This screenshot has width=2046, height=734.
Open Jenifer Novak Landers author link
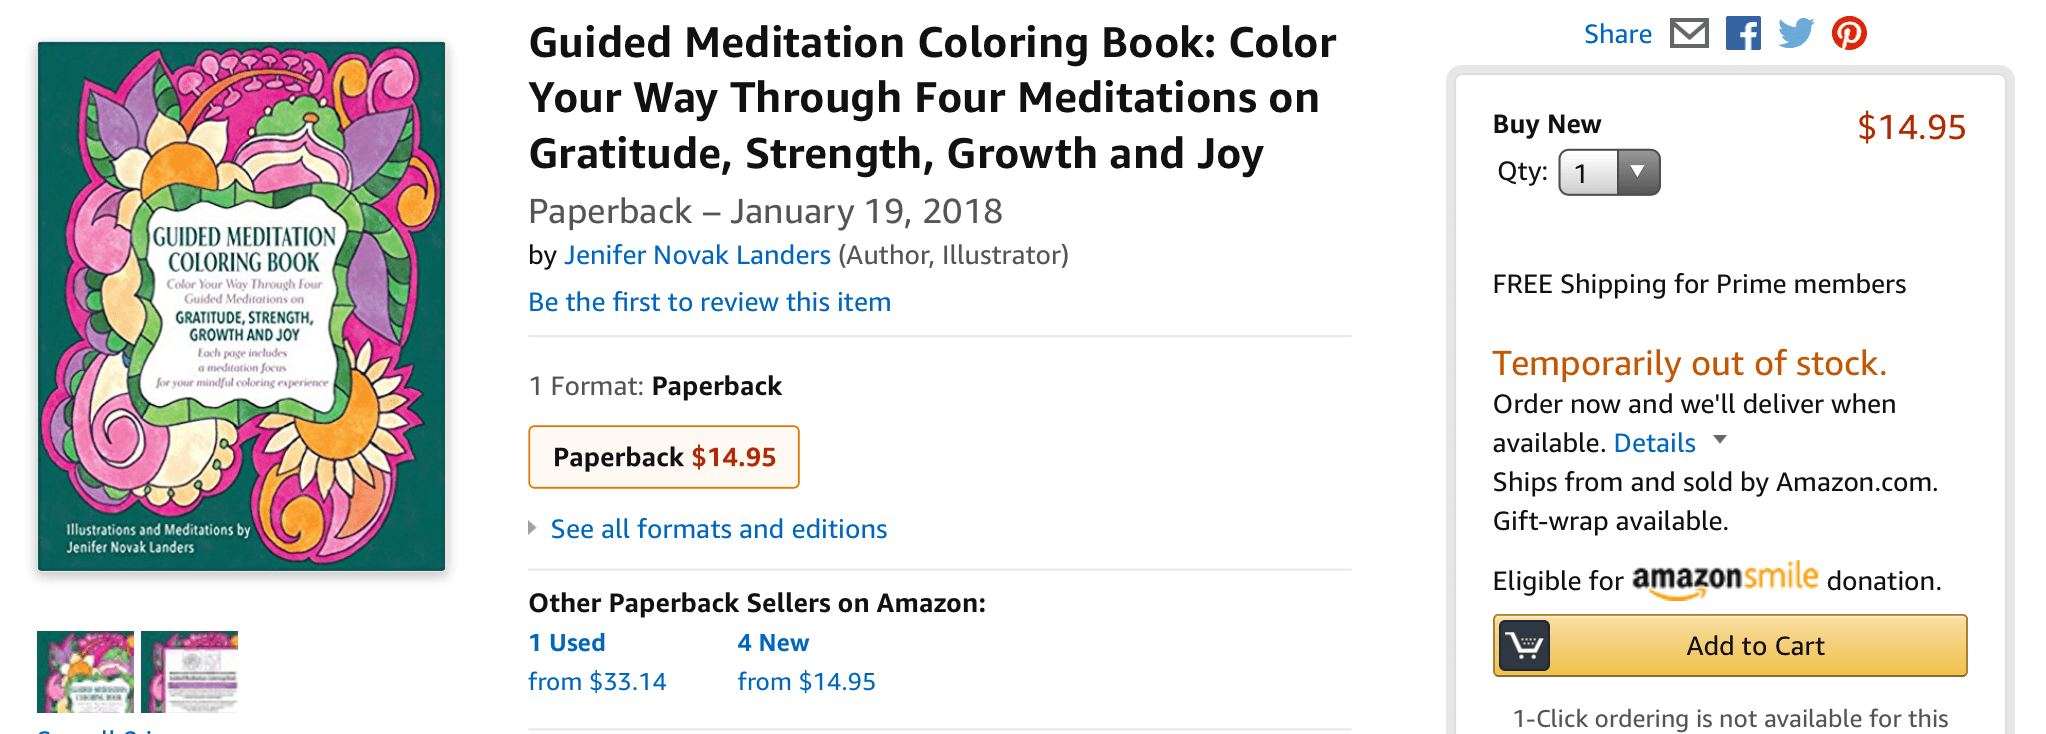[x=697, y=255]
